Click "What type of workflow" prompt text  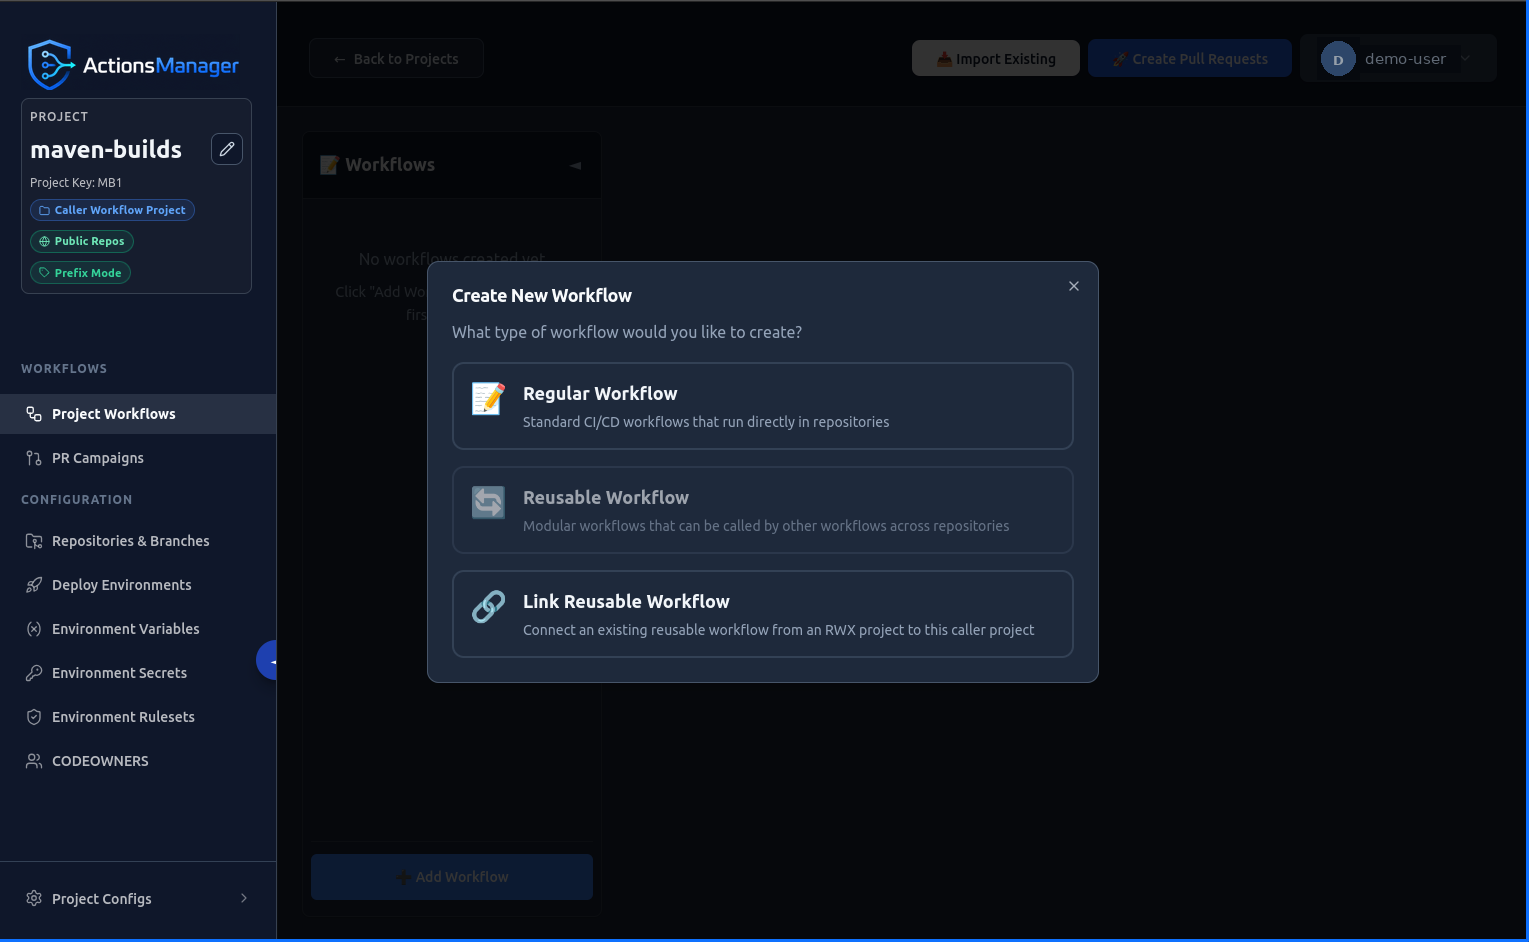tap(627, 332)
